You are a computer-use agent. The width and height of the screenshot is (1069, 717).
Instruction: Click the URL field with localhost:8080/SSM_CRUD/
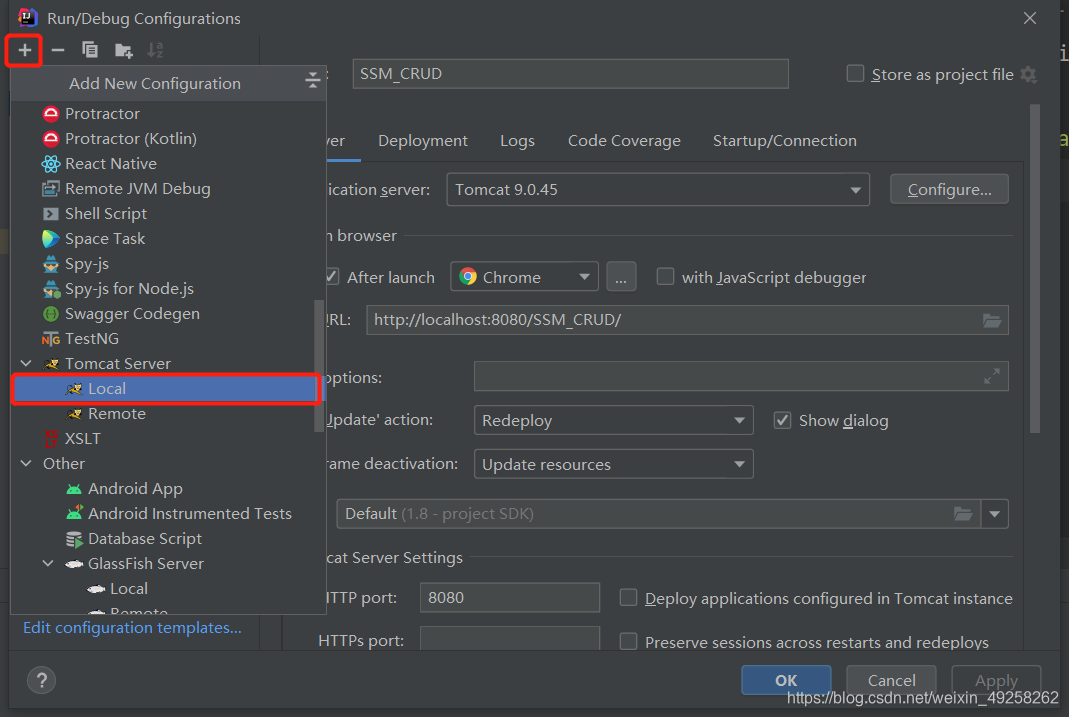687,320
